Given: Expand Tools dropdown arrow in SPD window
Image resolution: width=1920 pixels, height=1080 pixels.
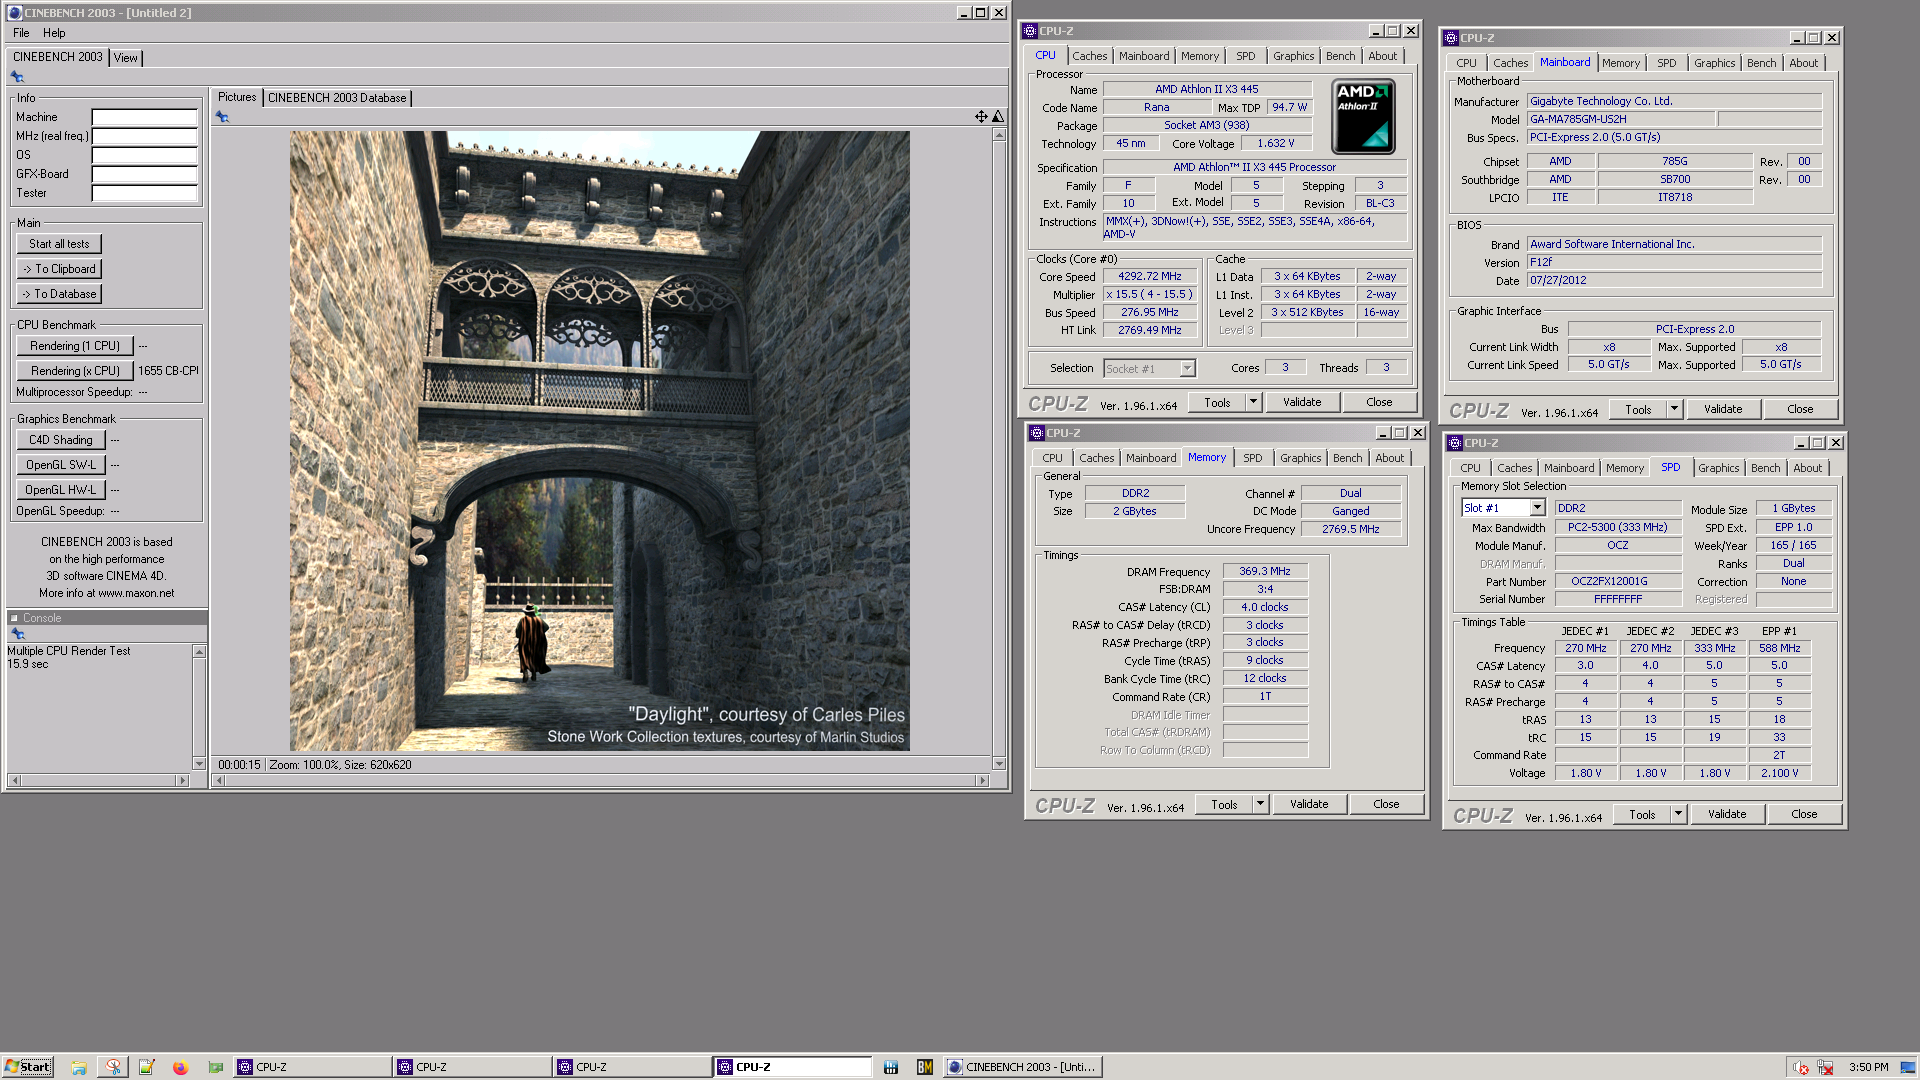Looking at the screenshot, I should (1678, 814).
